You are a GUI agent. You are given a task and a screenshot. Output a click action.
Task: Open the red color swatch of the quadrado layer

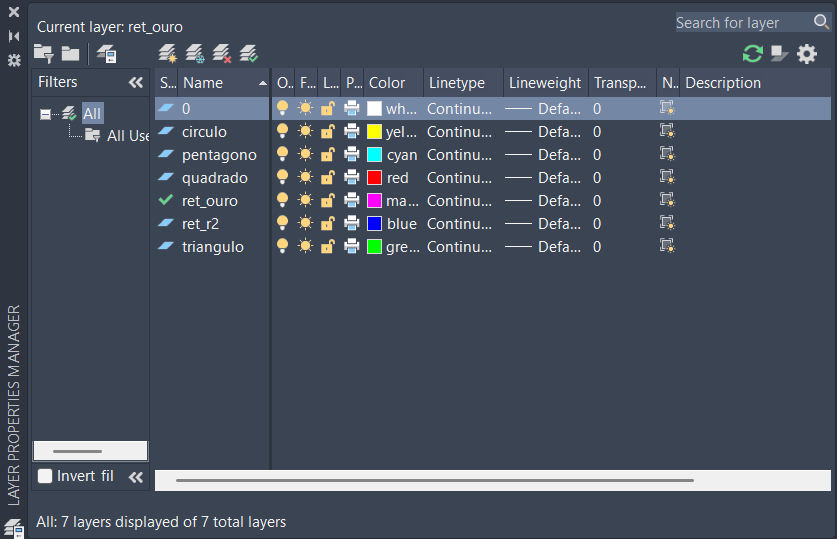point(375,177)
